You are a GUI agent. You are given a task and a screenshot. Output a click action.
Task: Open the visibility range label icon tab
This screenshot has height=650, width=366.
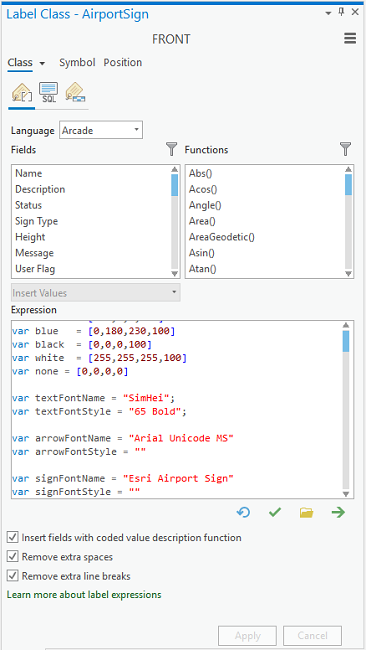(75, 93)
